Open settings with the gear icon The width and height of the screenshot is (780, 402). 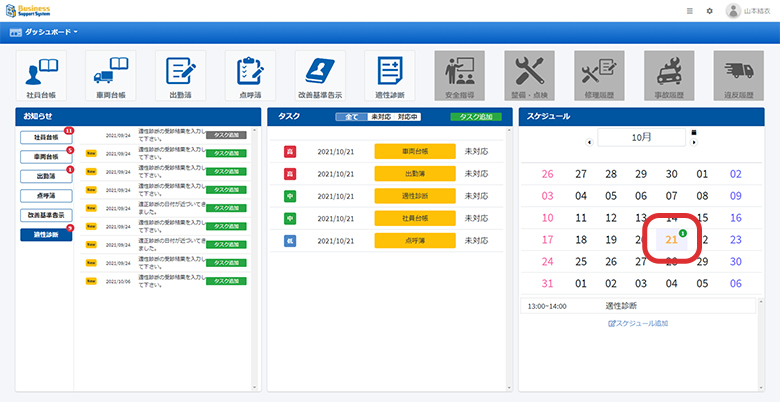710,11
